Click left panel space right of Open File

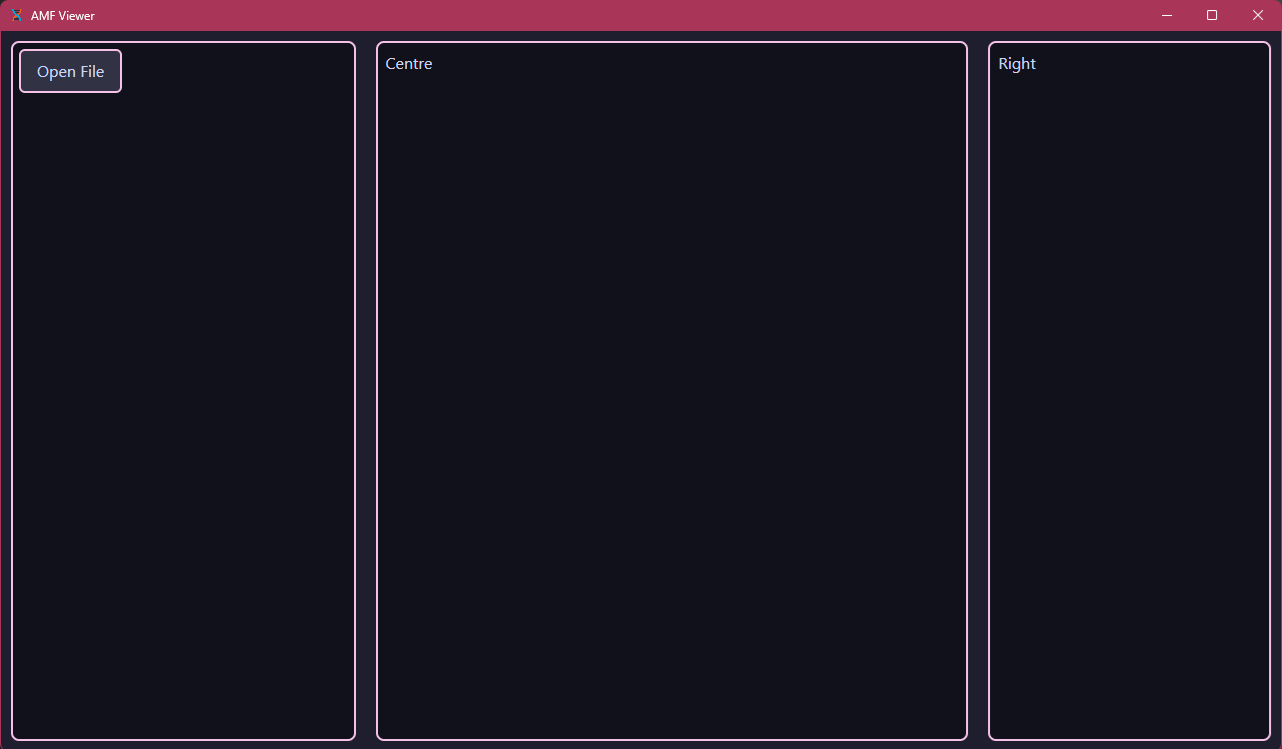(x=240, y=71)
